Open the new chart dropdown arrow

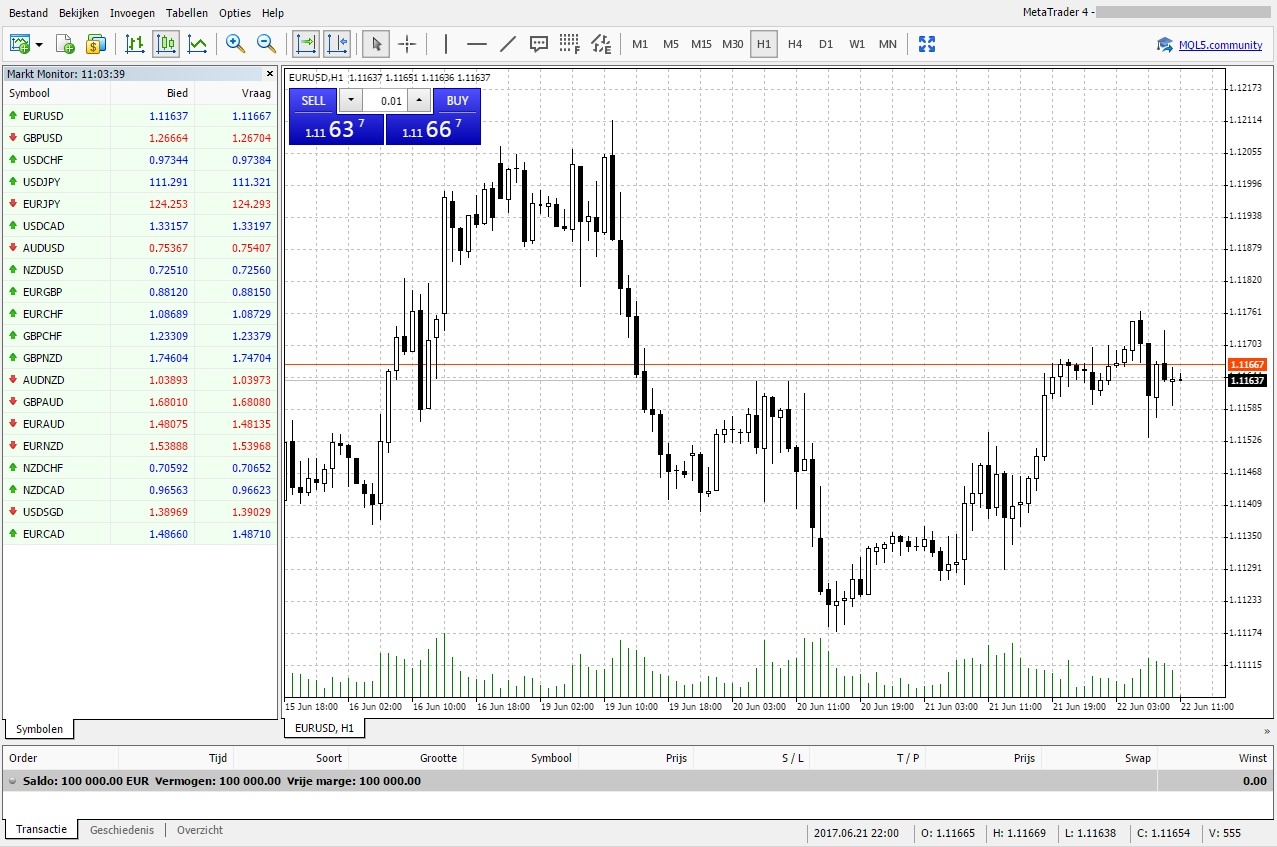coord(40,44)
